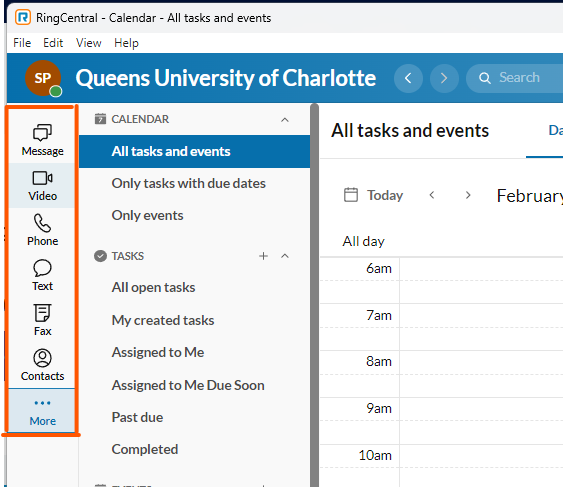563x487 pixels.
Task: Select Only tasks with due dates
Action: click(194, 183)
